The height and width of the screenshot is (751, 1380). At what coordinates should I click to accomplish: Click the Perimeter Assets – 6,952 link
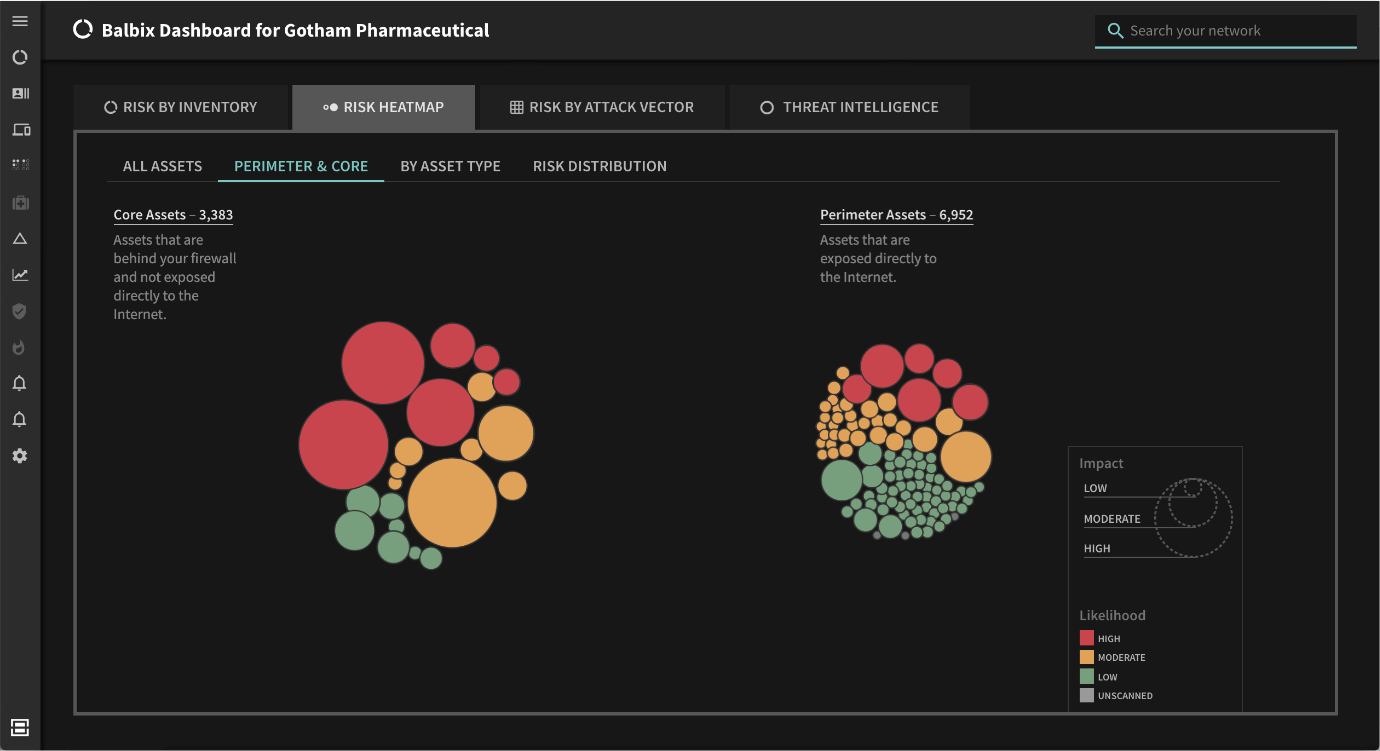[897, 215]
